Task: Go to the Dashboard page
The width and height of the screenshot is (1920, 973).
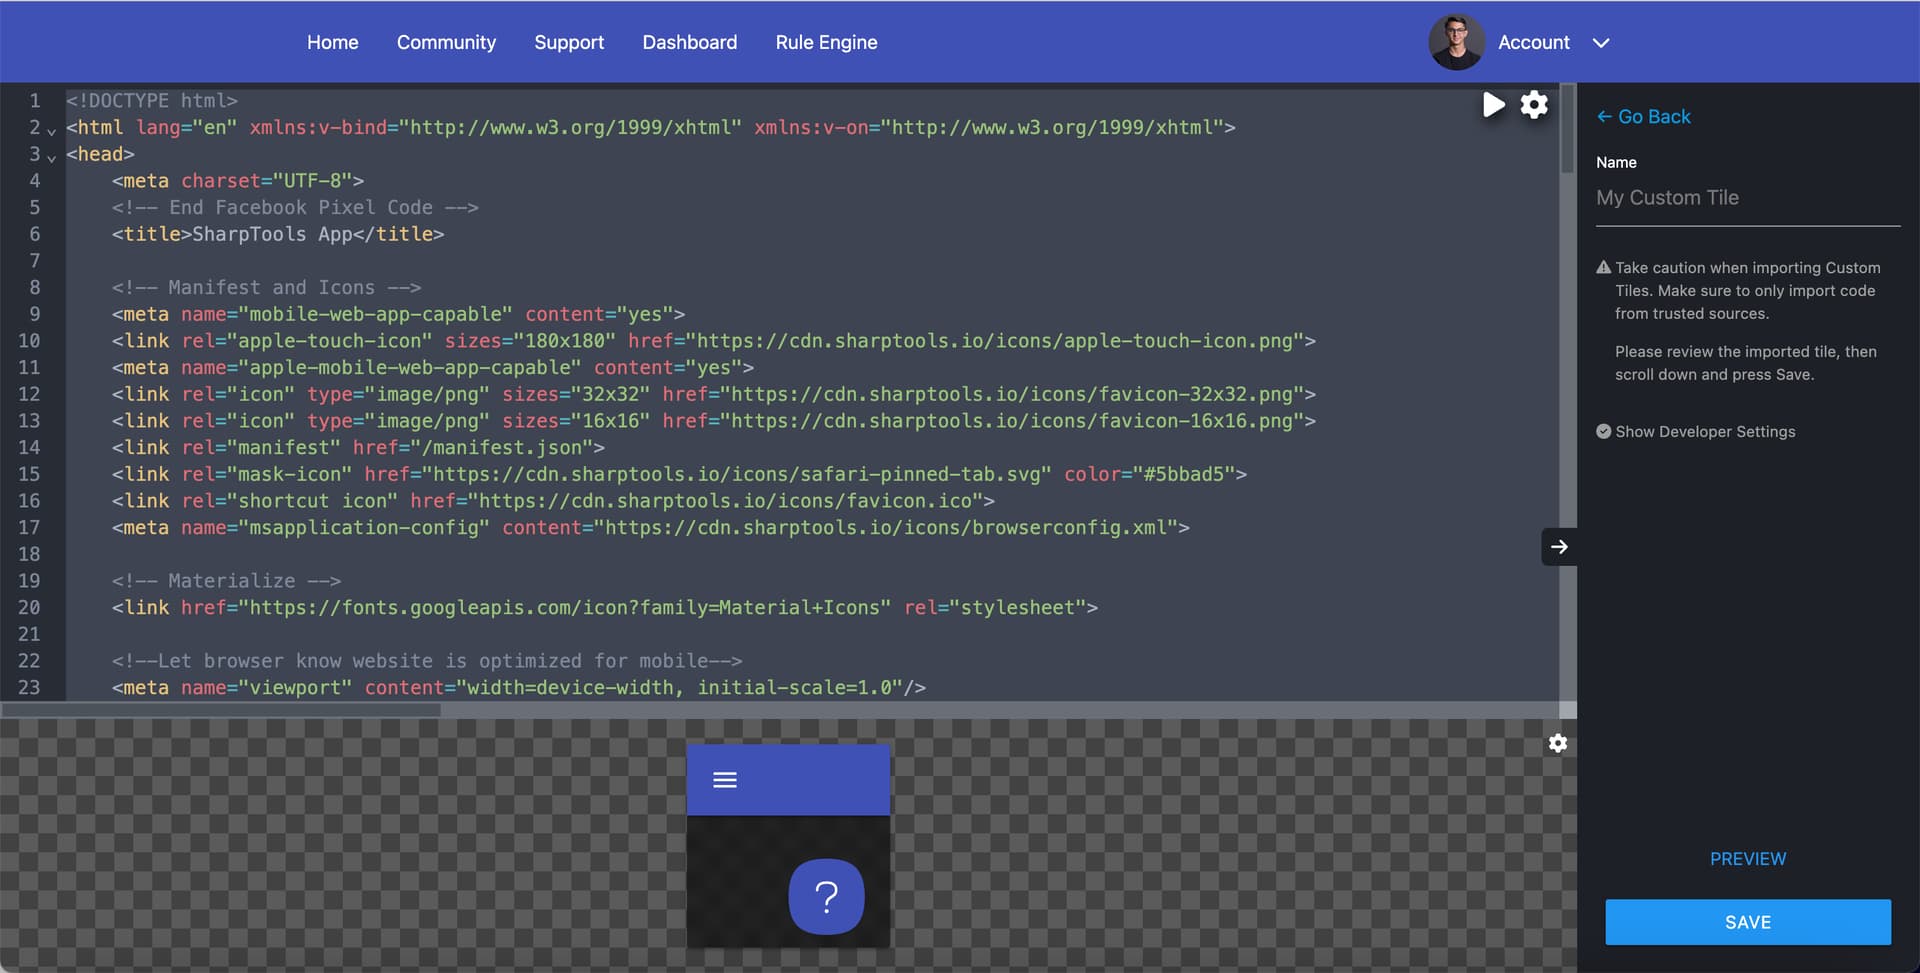Action: pyautogui.click(x=689, y=42)
